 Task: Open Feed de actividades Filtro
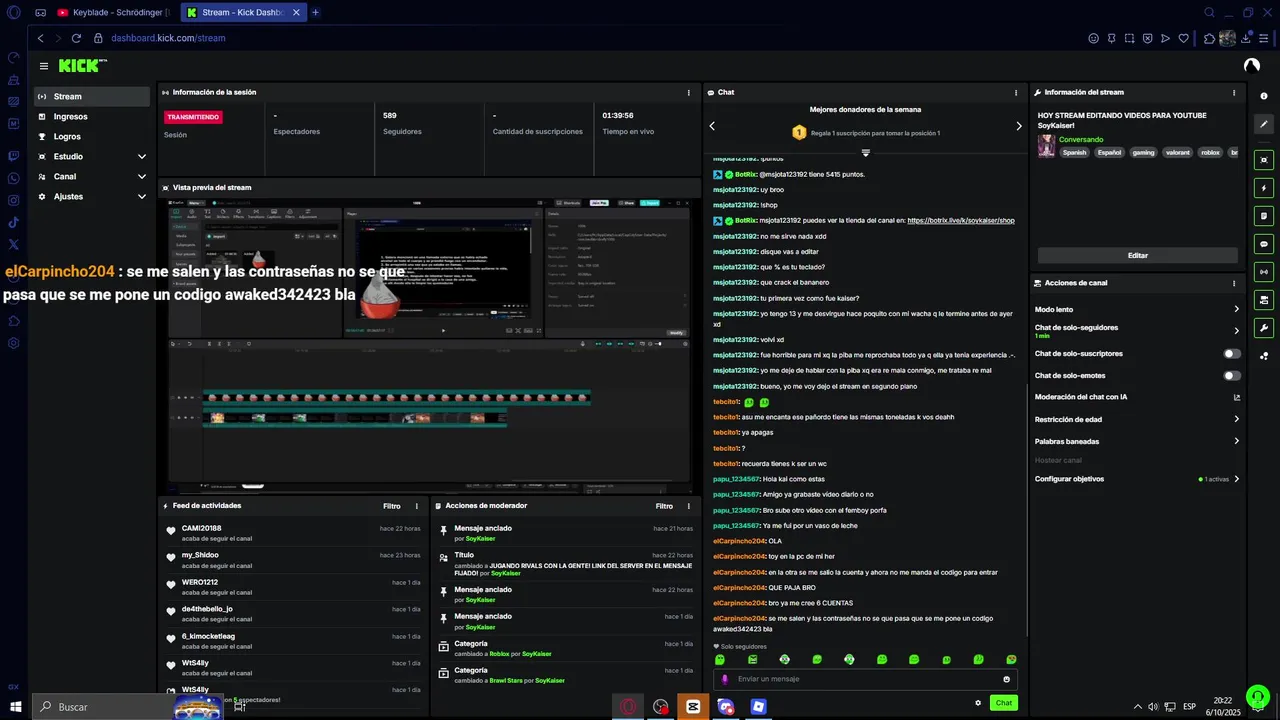(391, 506)
